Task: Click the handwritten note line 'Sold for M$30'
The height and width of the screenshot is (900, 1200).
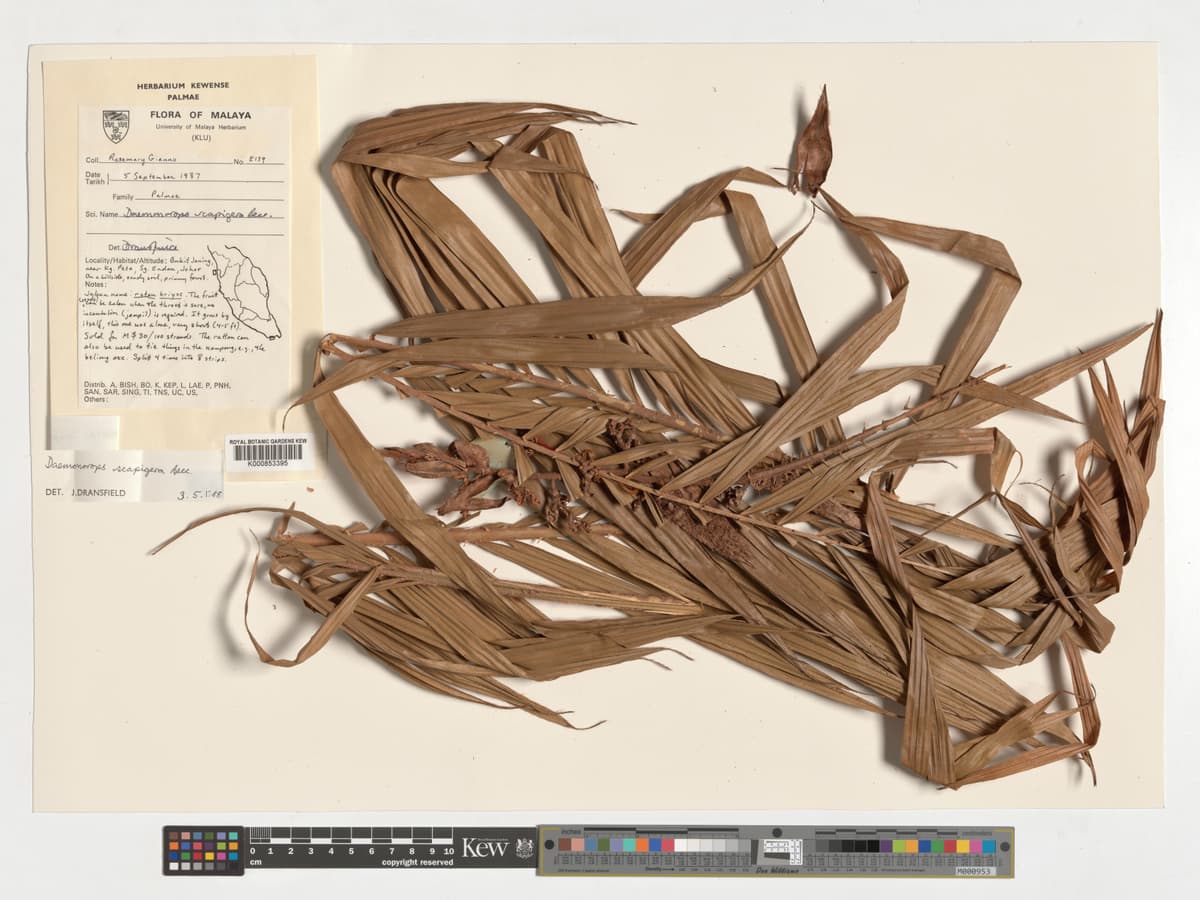Action: pos(167,336)
